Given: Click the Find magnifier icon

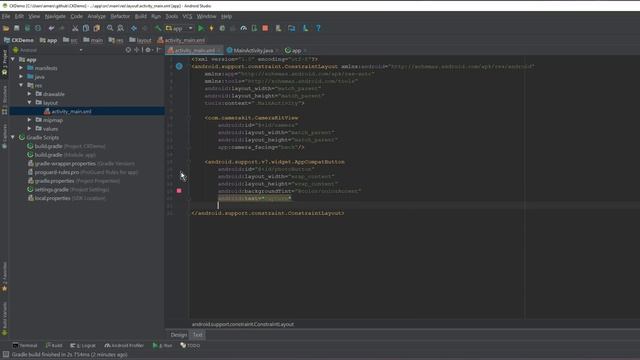Looking at the screenshot, I should pyautogui.click(x=110, y=28).
